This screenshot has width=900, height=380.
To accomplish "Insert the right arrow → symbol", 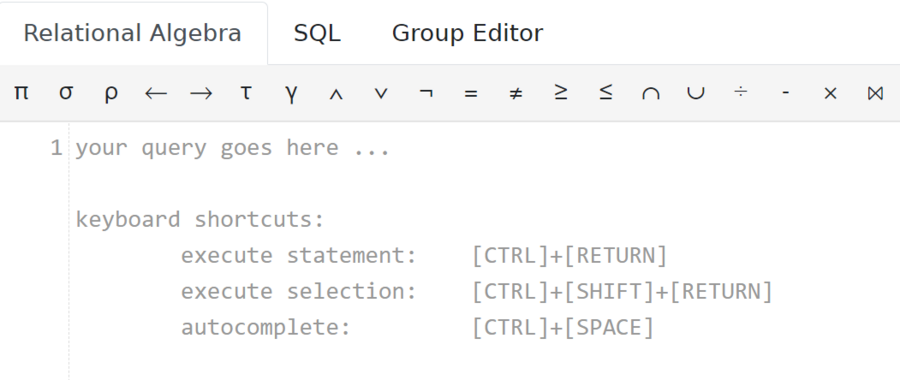I will (200, 92).
